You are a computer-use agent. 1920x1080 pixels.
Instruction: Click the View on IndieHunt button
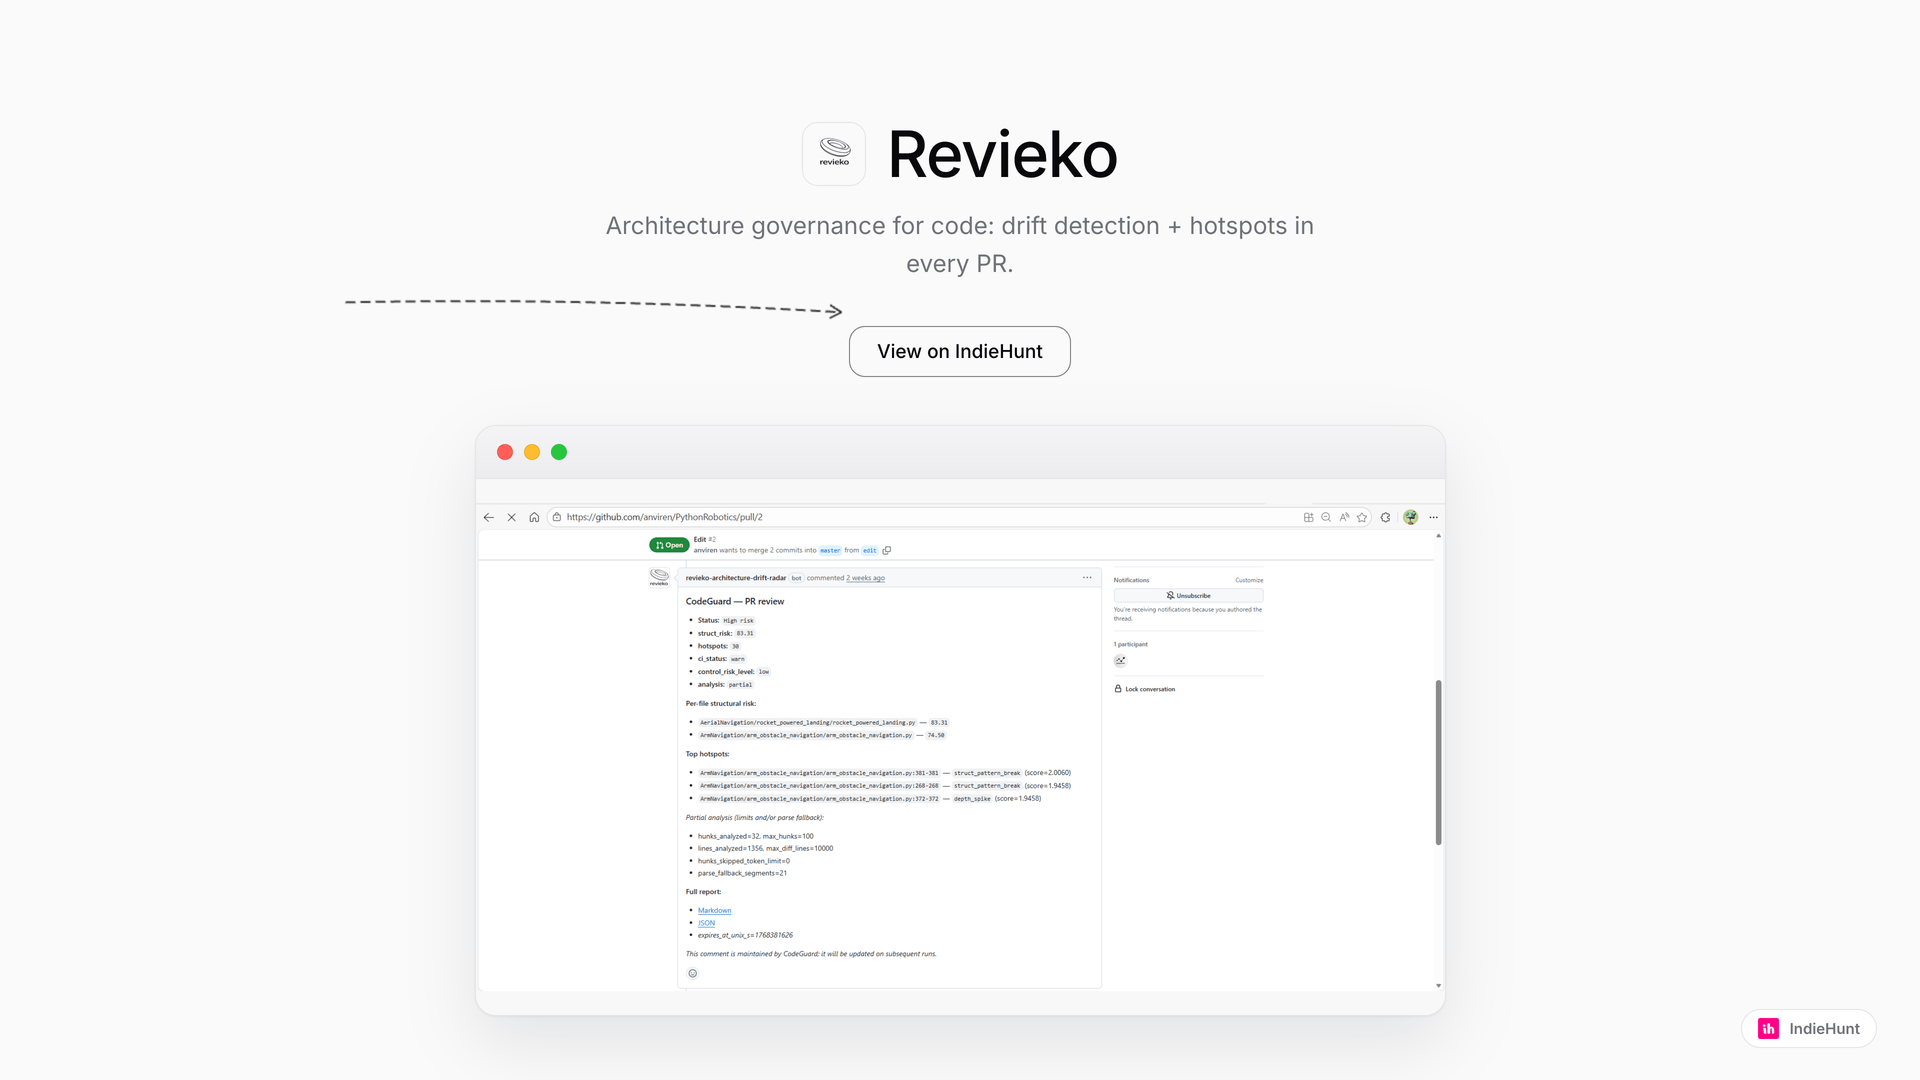tap(959, 351)
